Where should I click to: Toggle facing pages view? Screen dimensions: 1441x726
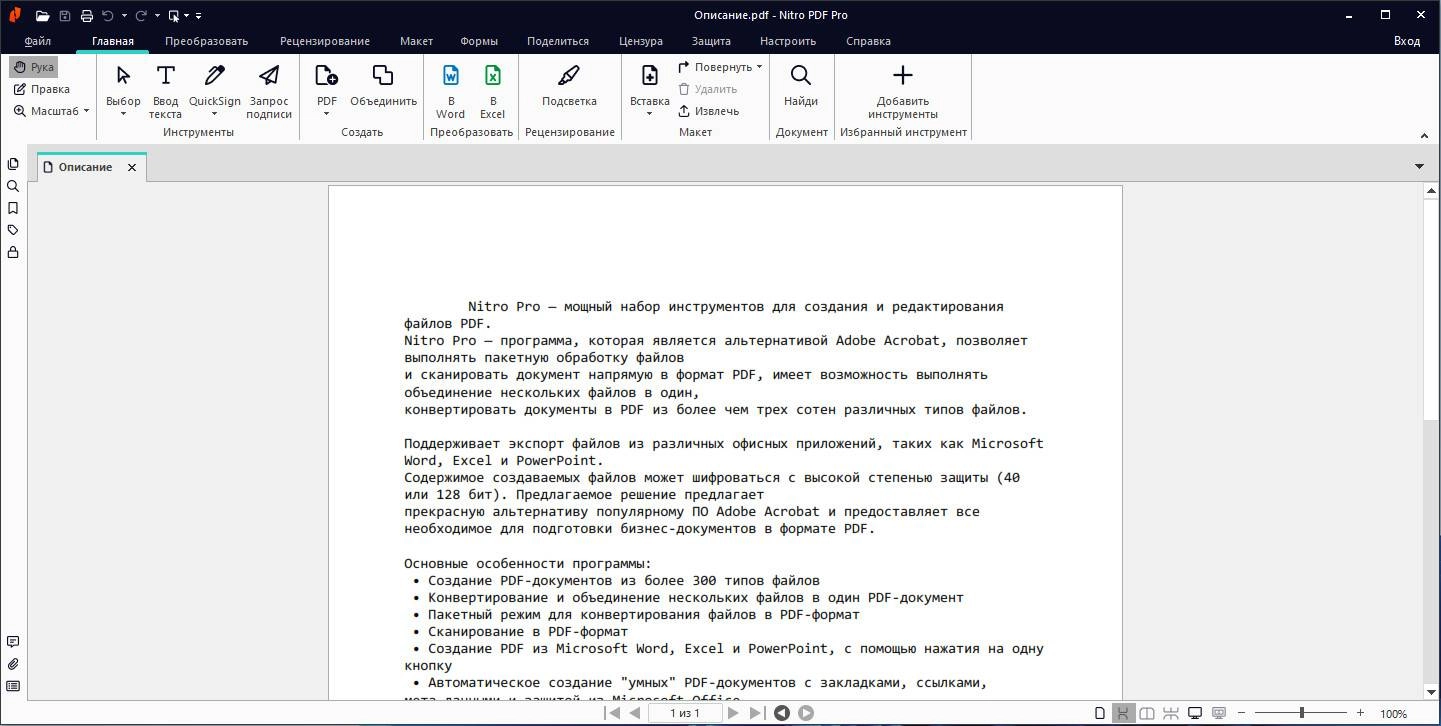pos(1147,713)
